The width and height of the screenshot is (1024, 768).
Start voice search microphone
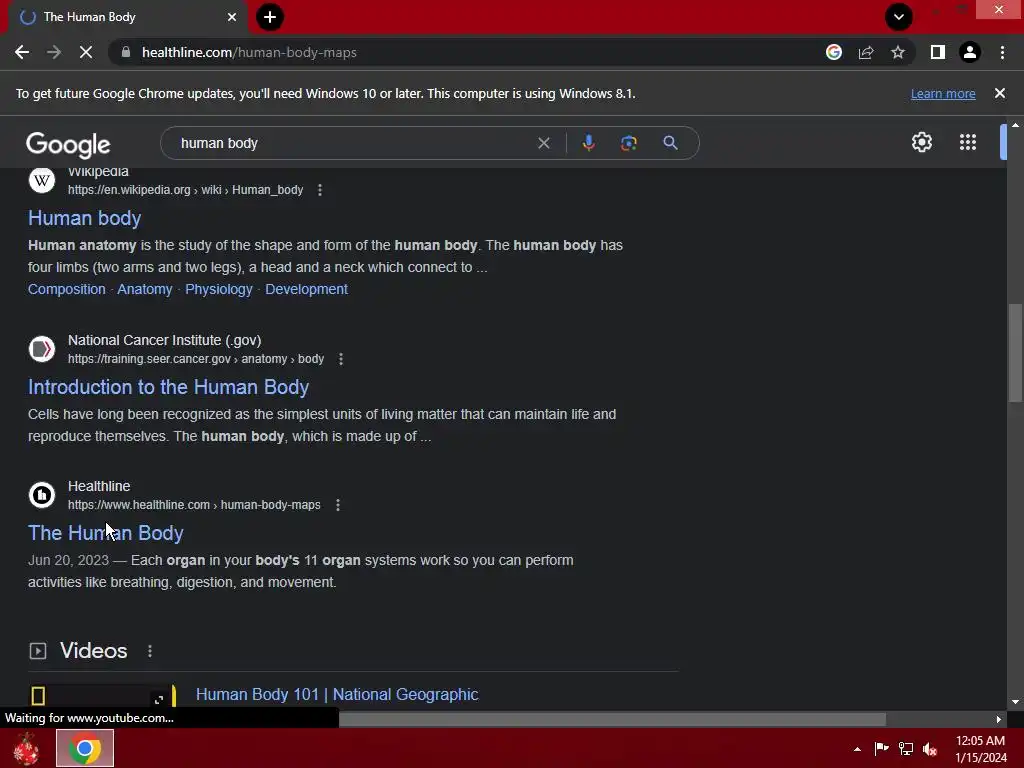(588, 143)
